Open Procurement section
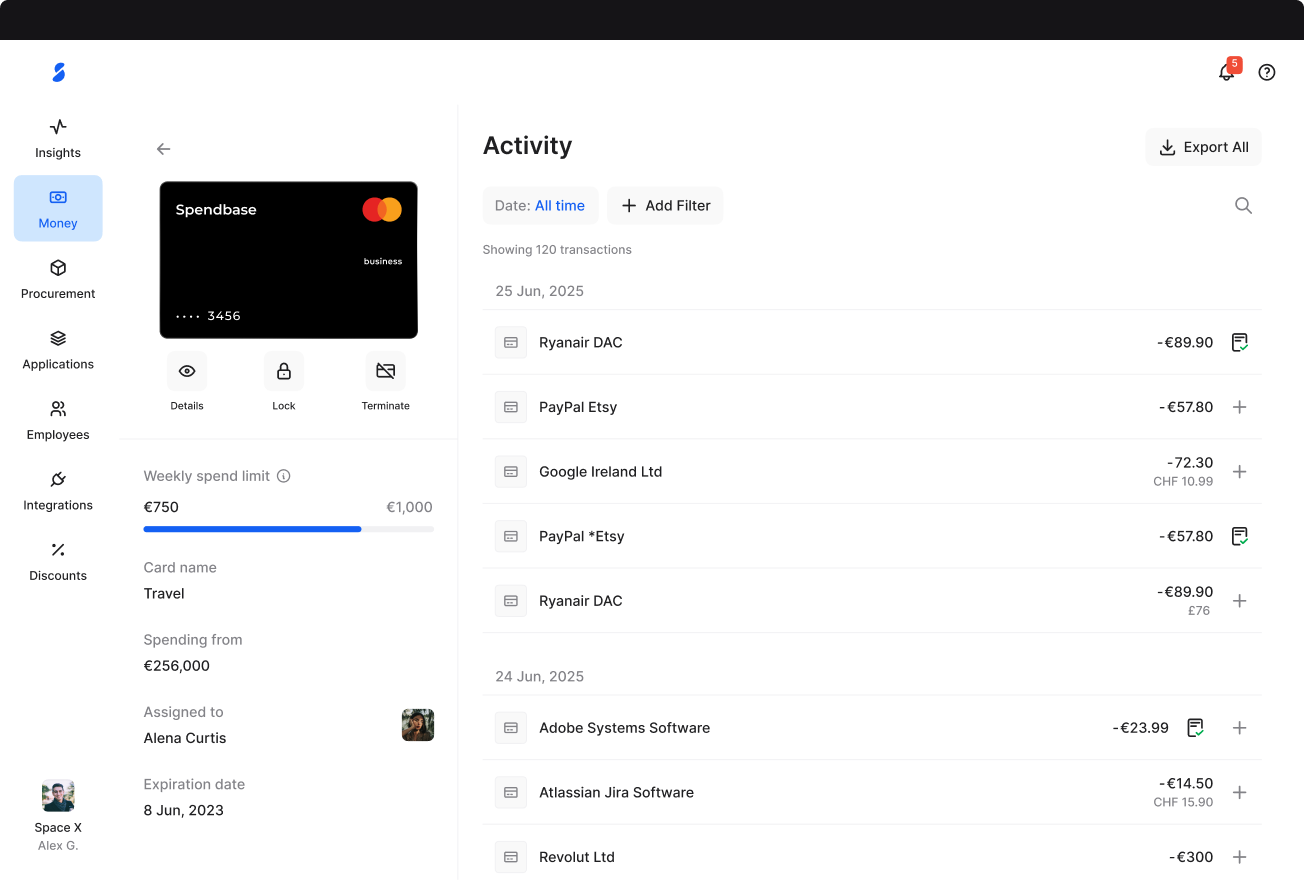This screenshot has width=1304, height=882. pos(58,279)
